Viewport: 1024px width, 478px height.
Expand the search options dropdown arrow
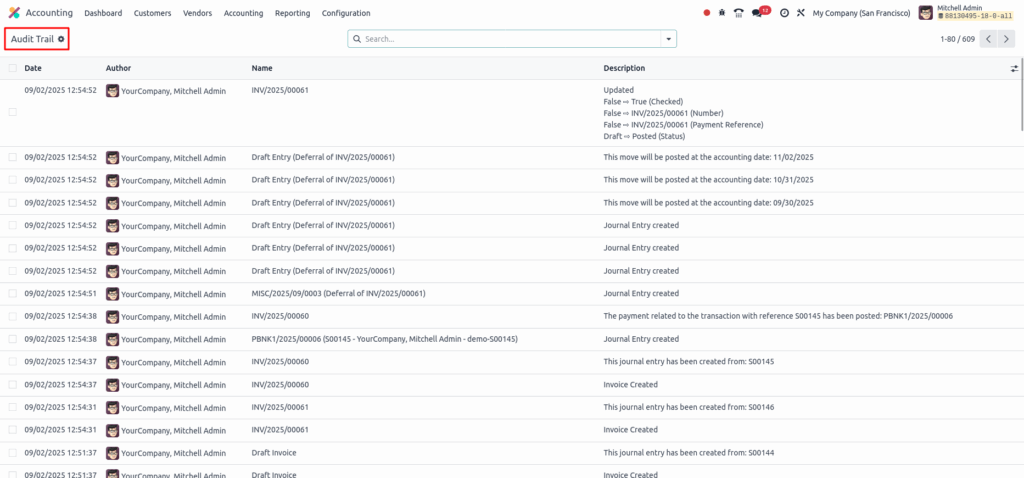pos(669,39)
